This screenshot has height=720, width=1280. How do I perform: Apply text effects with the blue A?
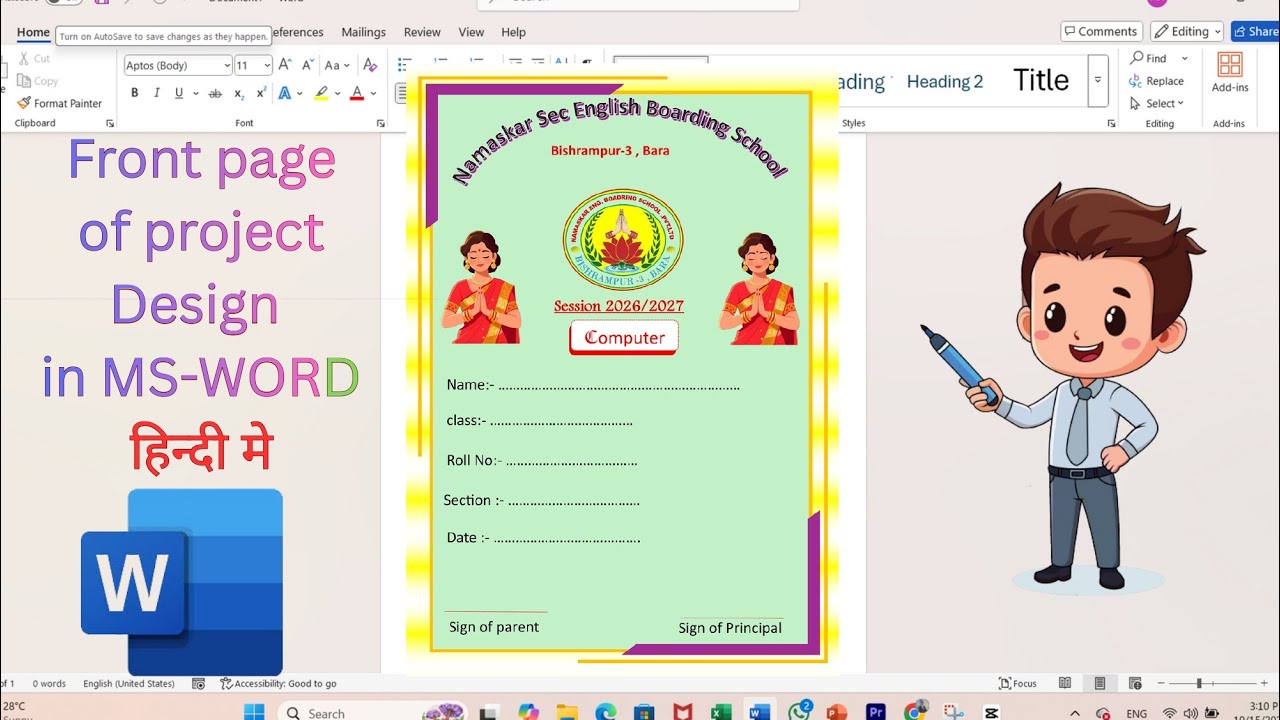[x=285, y=93]
